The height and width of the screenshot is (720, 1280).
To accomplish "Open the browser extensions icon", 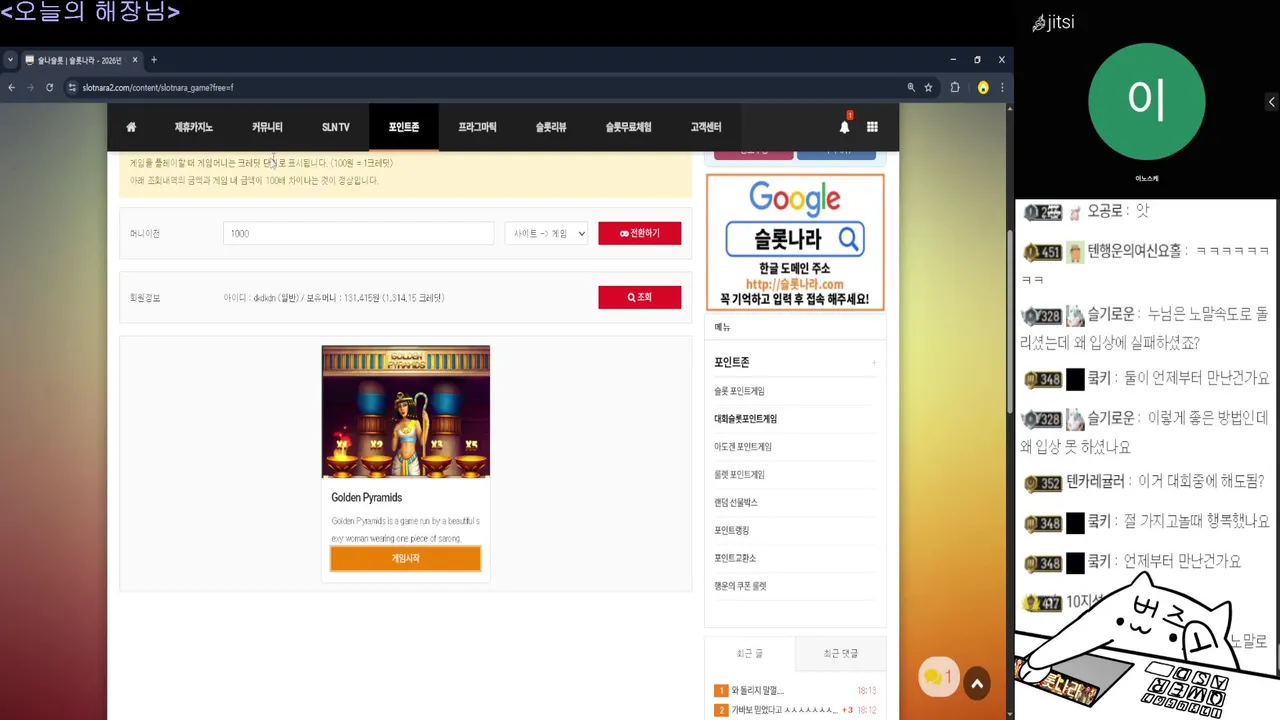I will (x=955, y=88).
